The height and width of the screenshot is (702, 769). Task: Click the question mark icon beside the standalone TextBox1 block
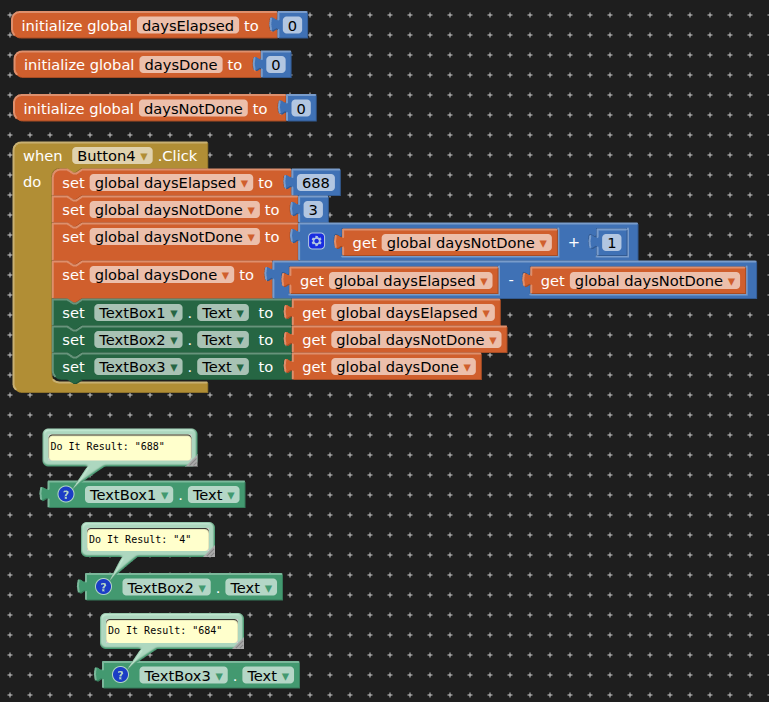(67, 494)
